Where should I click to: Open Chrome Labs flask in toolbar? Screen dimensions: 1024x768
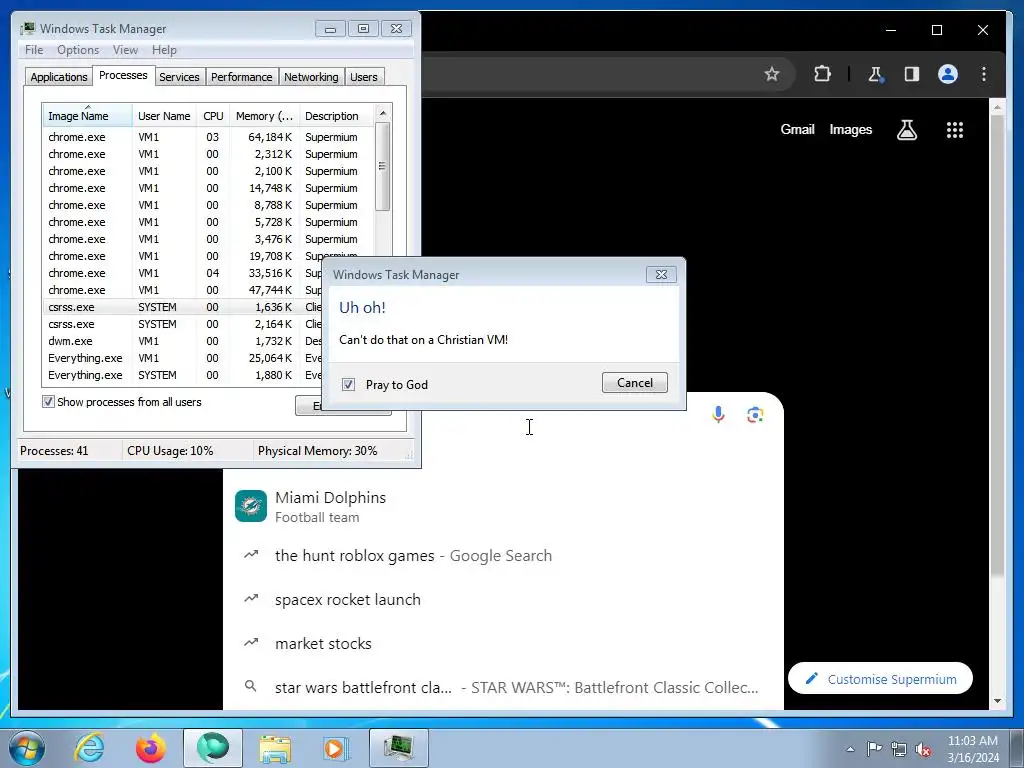pos(875,74)
